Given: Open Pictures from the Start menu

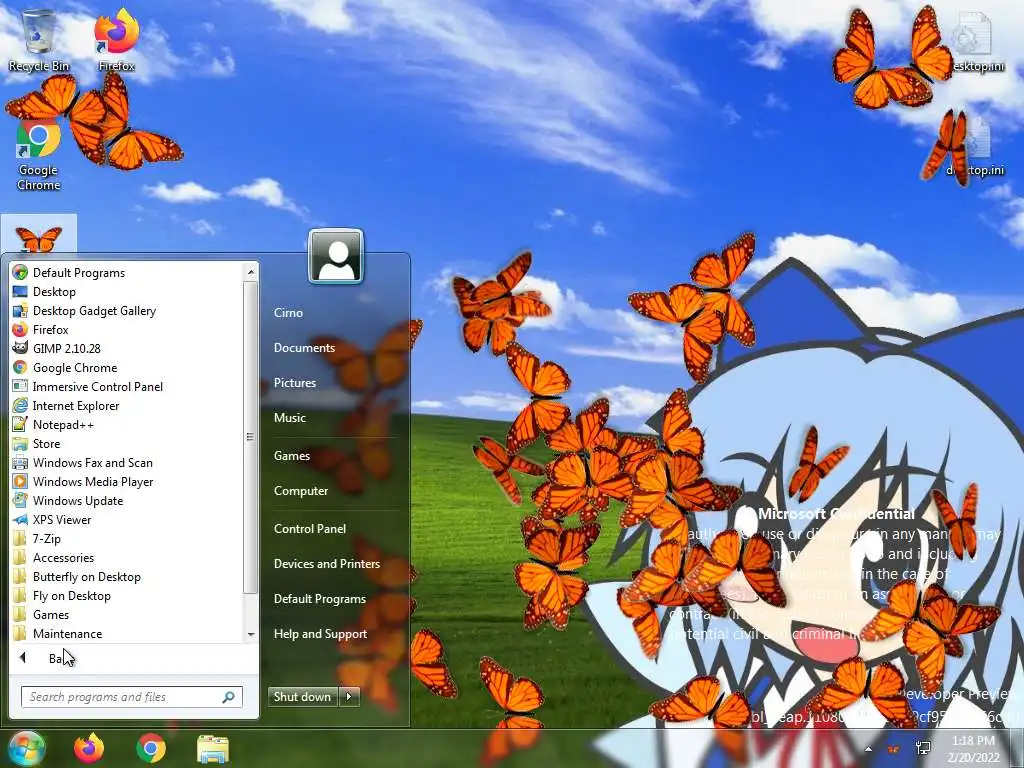Looking at the screenshot, I should click(295, 383).
